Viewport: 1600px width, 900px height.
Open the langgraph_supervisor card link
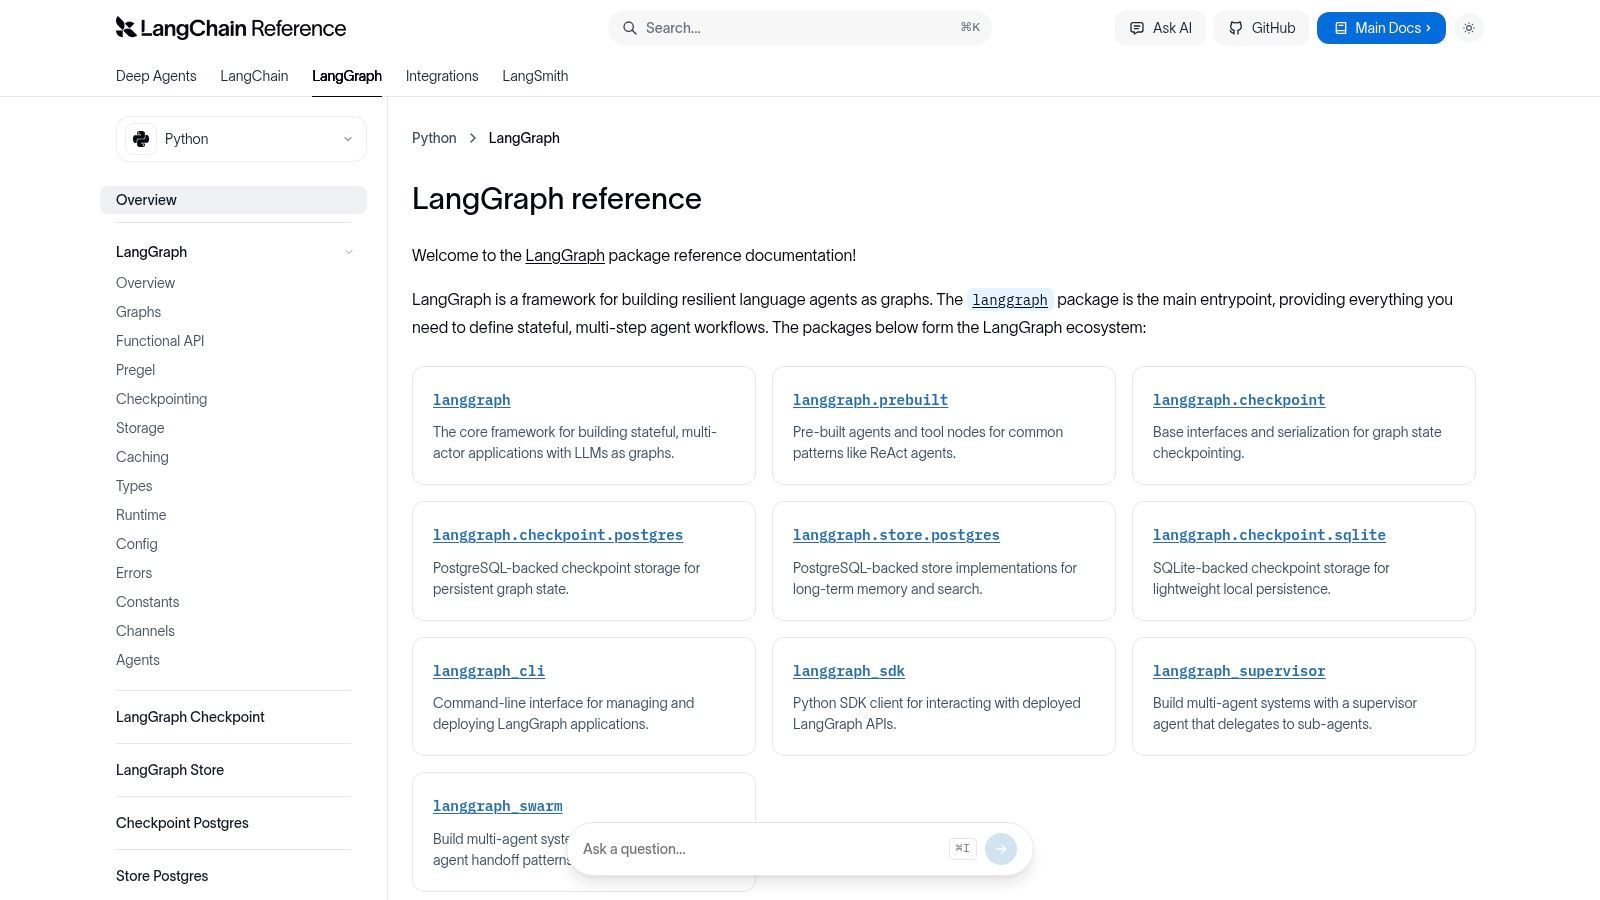(1239, 671)
